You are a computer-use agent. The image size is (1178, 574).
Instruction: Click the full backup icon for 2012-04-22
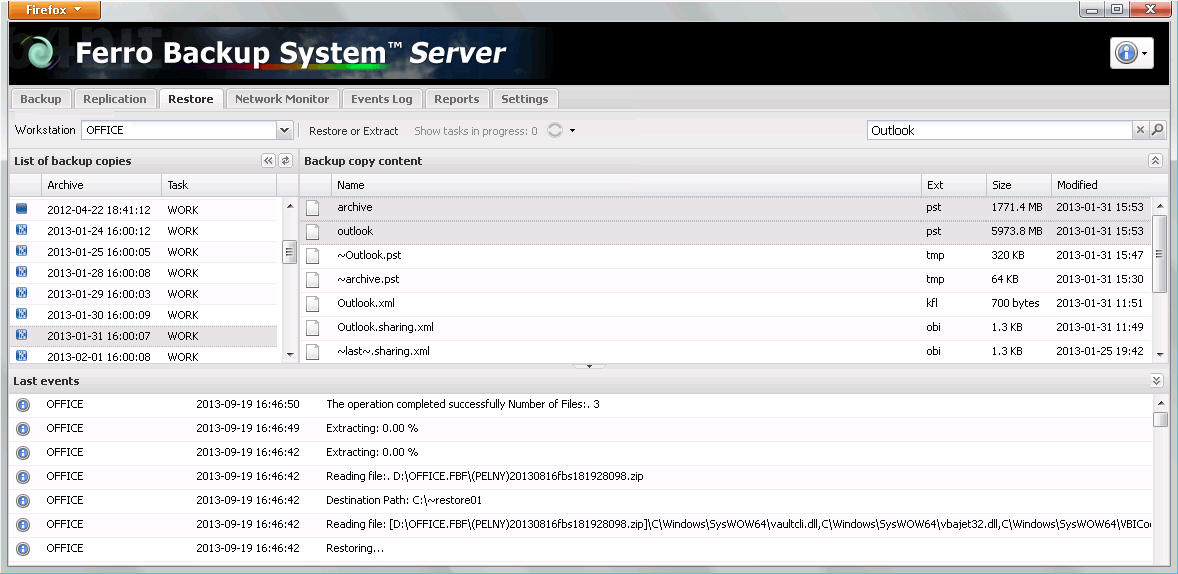point(22,209)
